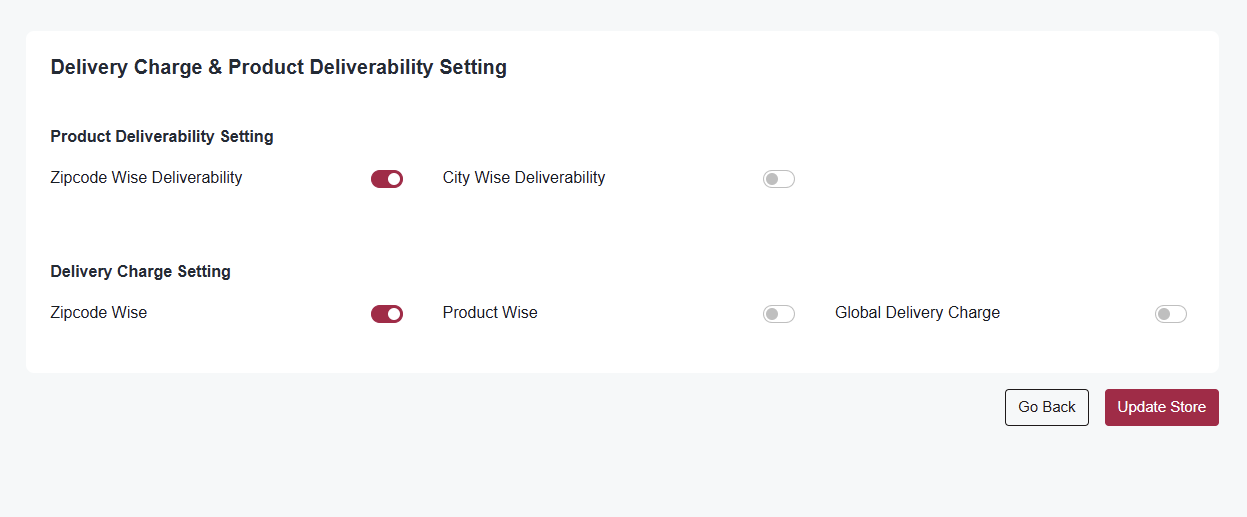Go Back using the outlined button
The height and width of the screenshot is (517, 1247).
pyautogui.click(x=1047, y=407)
